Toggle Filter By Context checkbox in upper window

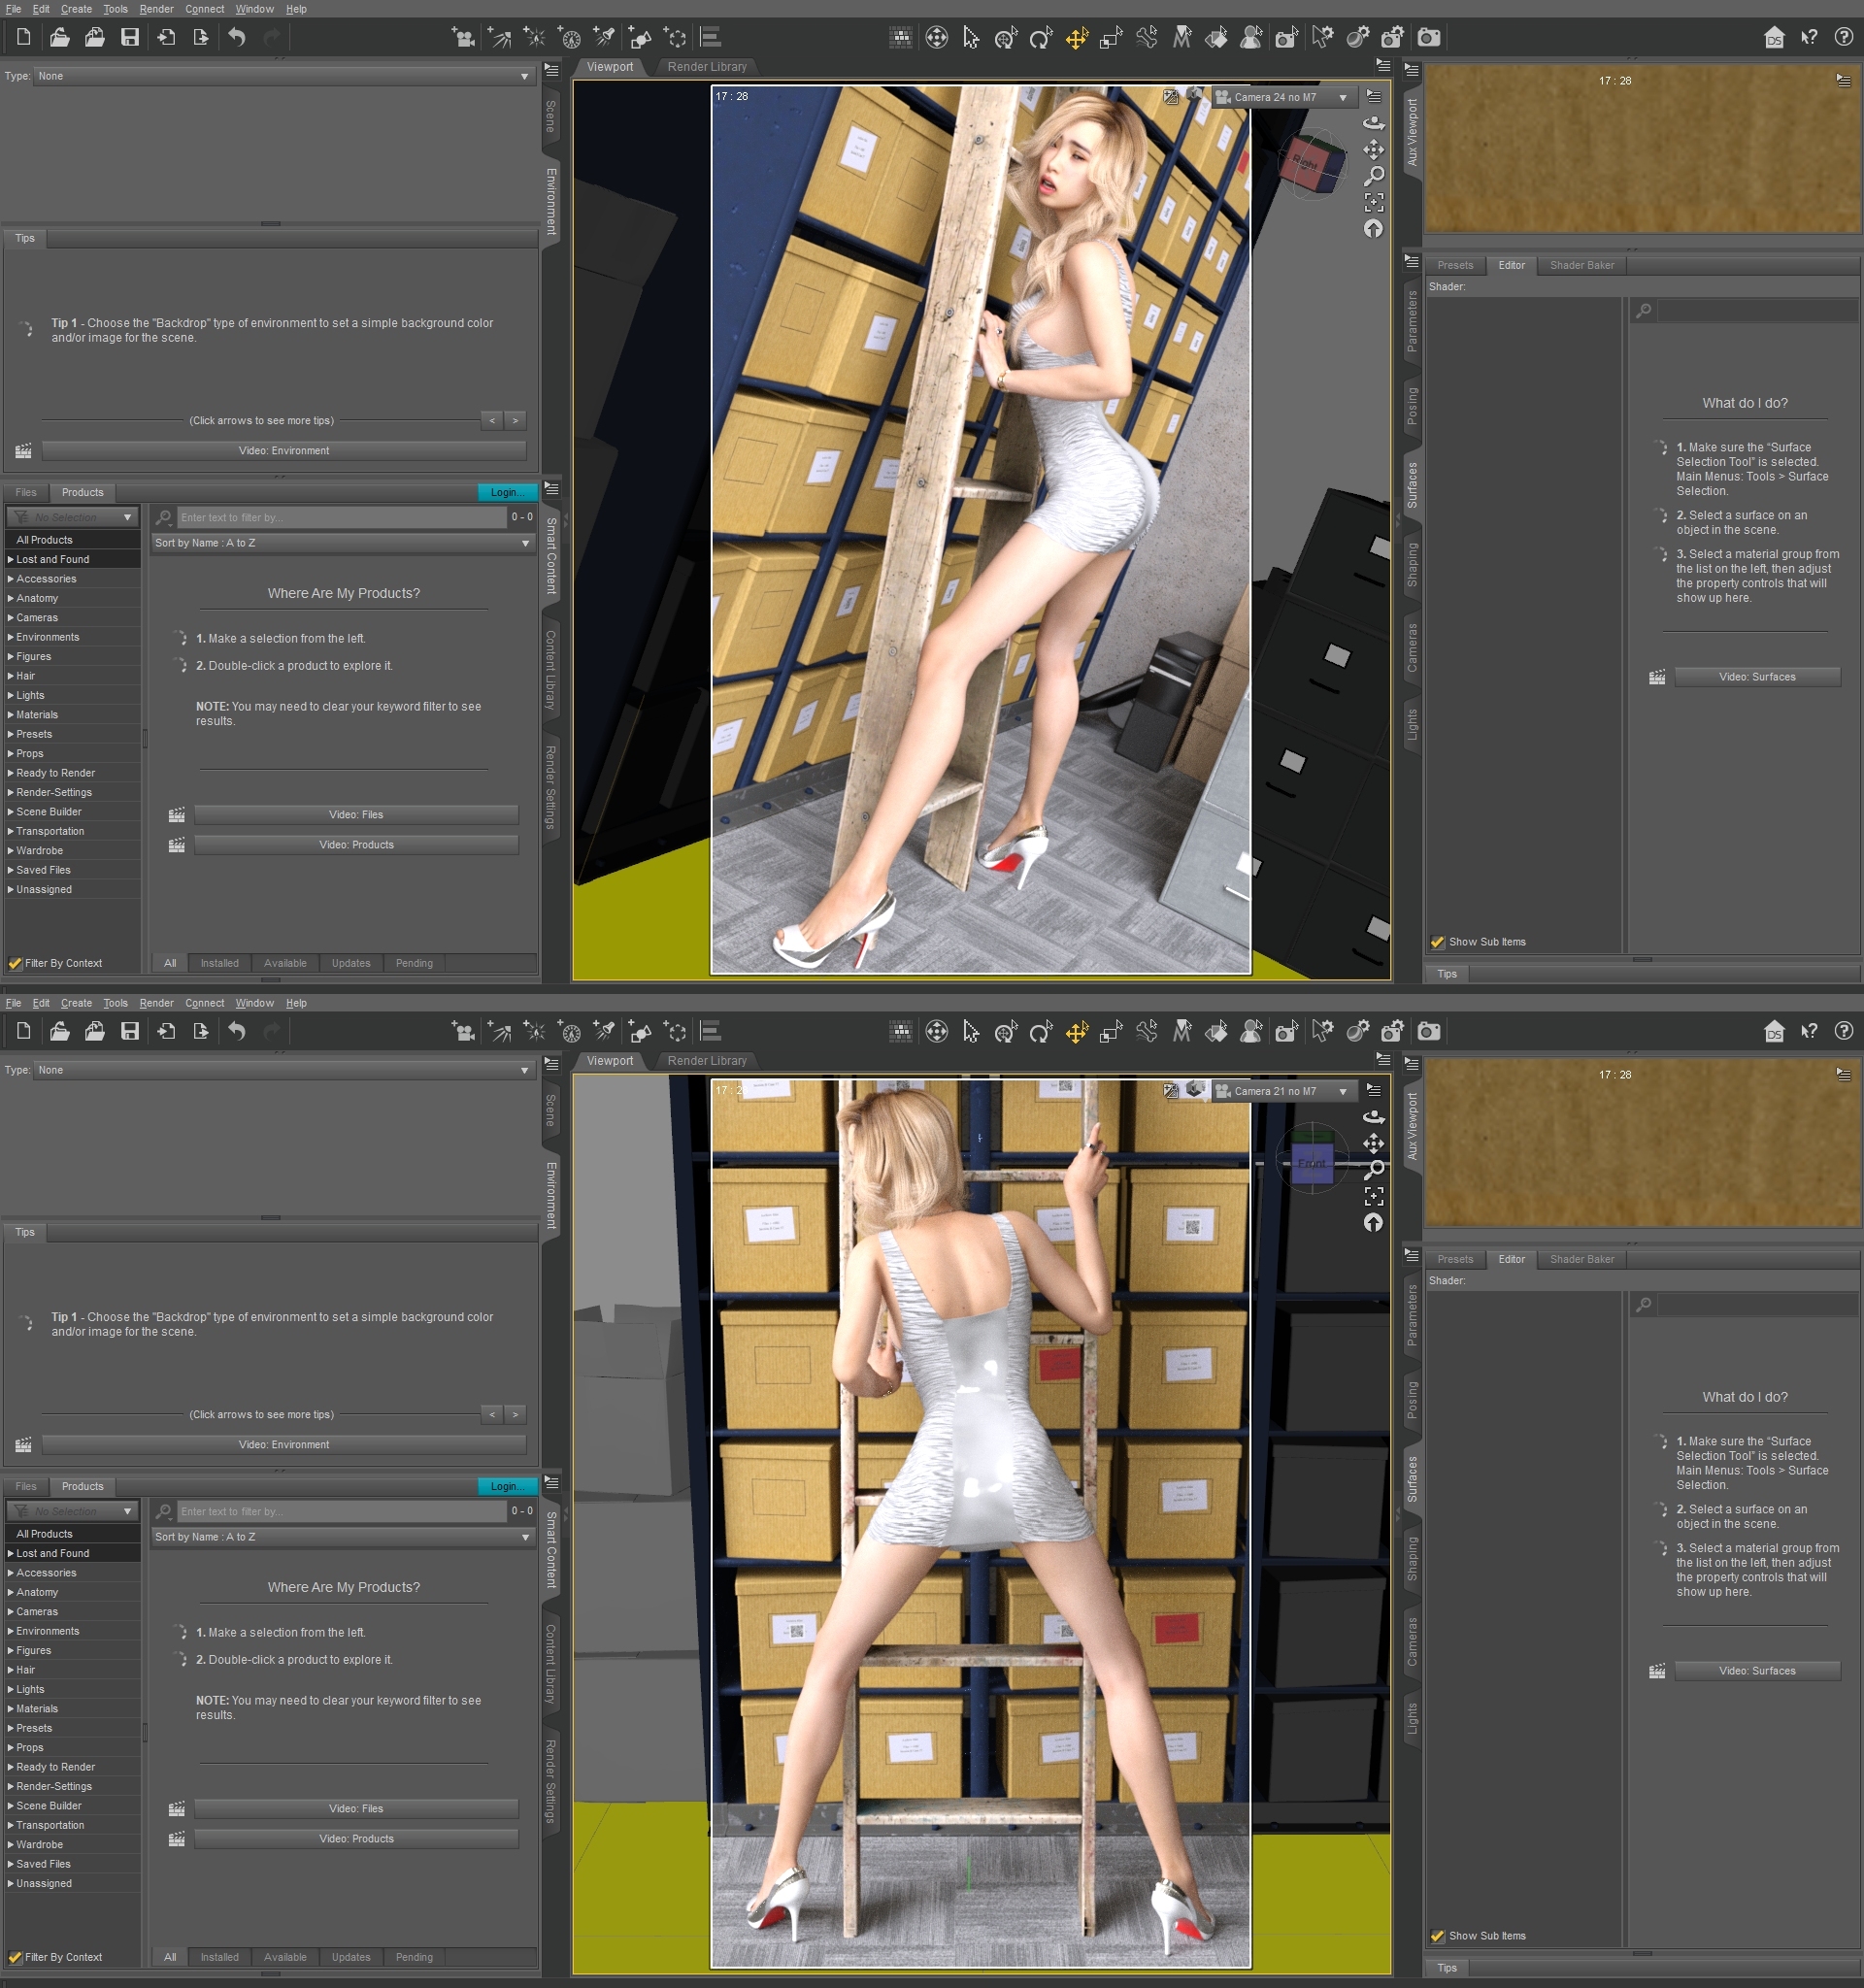(x=15, y=964)
